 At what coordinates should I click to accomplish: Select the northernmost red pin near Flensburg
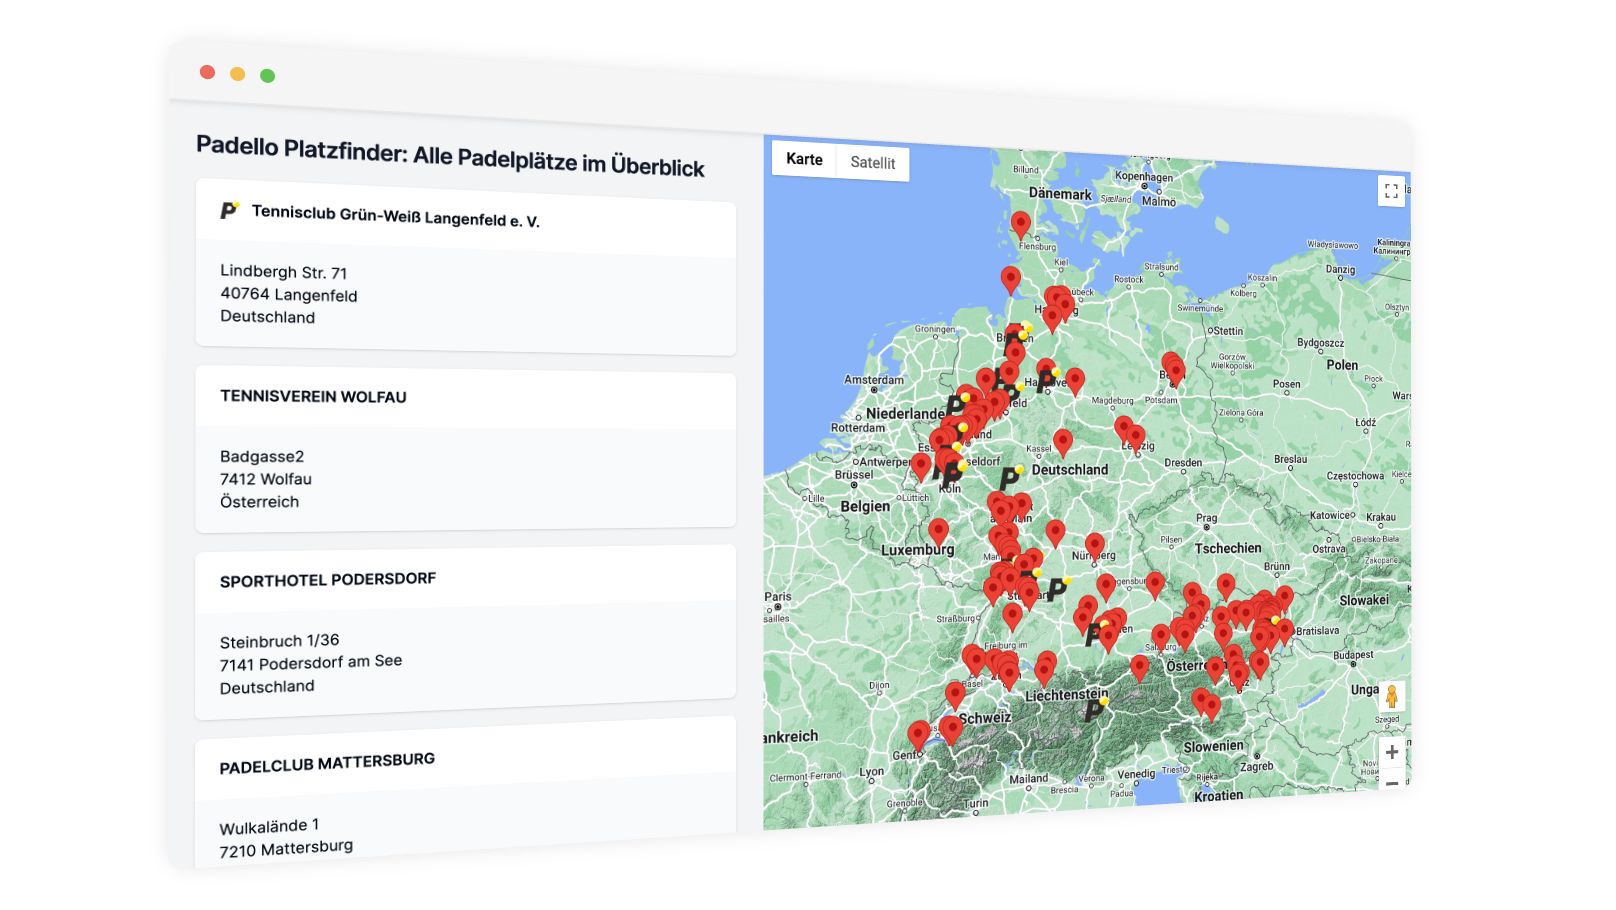pos(1020,224)
